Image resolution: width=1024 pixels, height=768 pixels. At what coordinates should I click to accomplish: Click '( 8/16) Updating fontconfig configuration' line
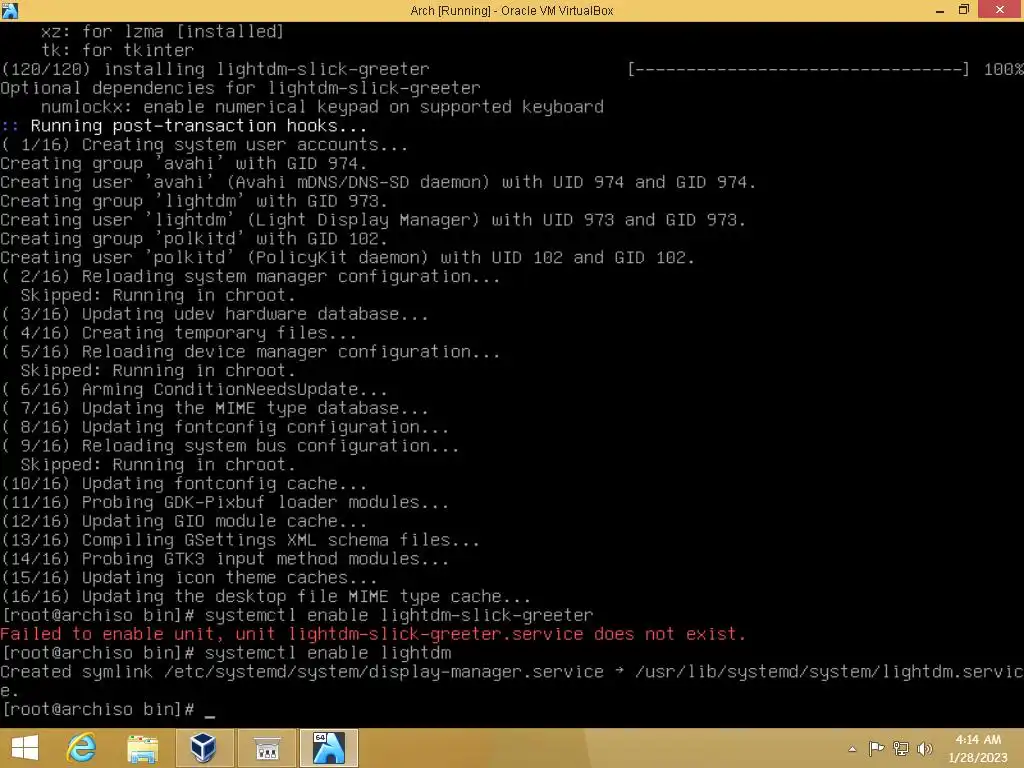225,428
